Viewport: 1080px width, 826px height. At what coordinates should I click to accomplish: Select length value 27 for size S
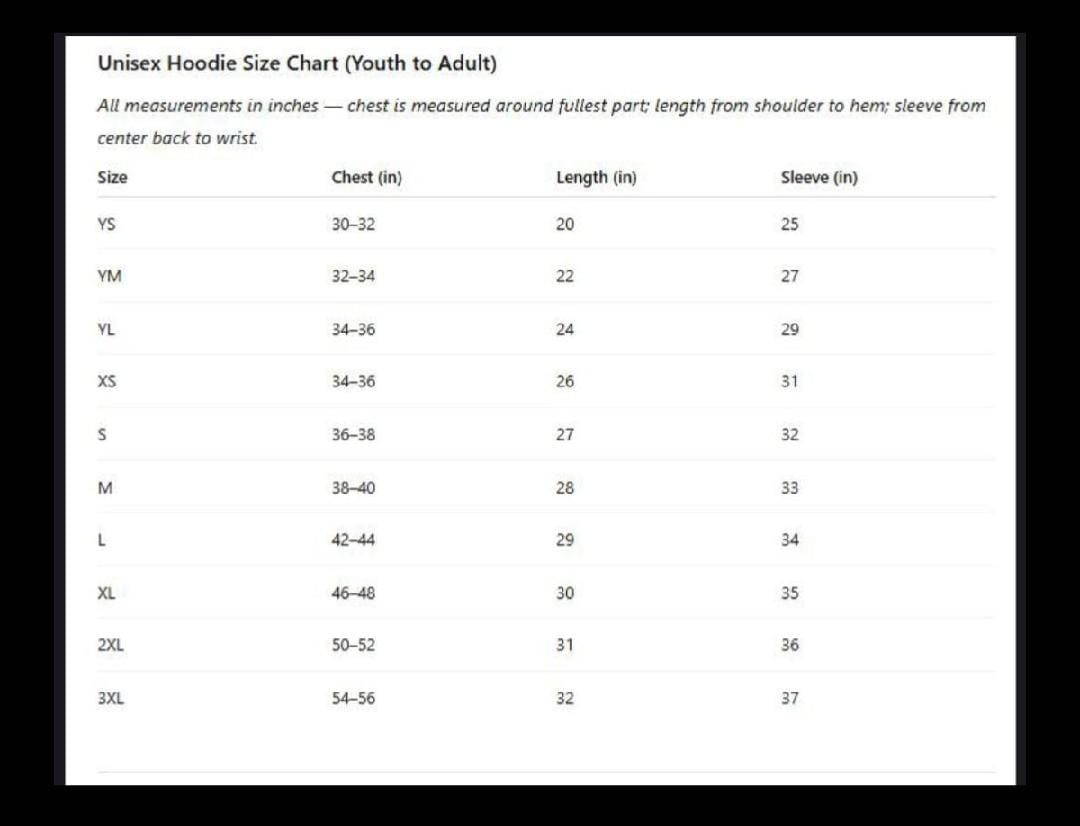[x=565, y=435]
